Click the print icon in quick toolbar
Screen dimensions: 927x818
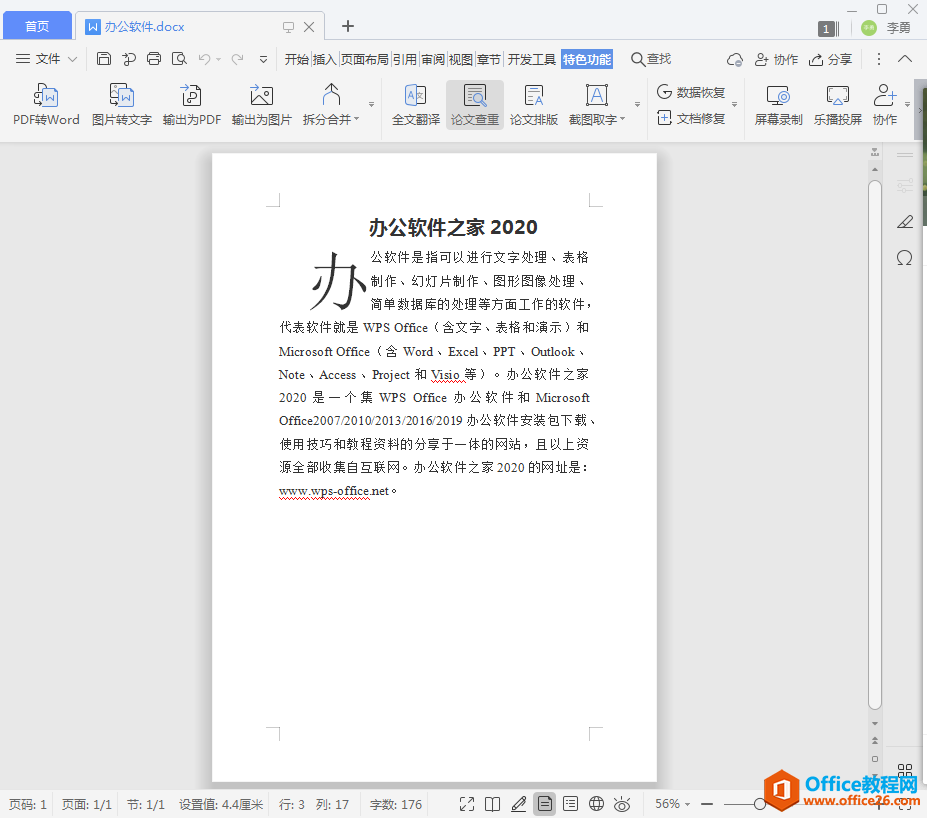154,59
